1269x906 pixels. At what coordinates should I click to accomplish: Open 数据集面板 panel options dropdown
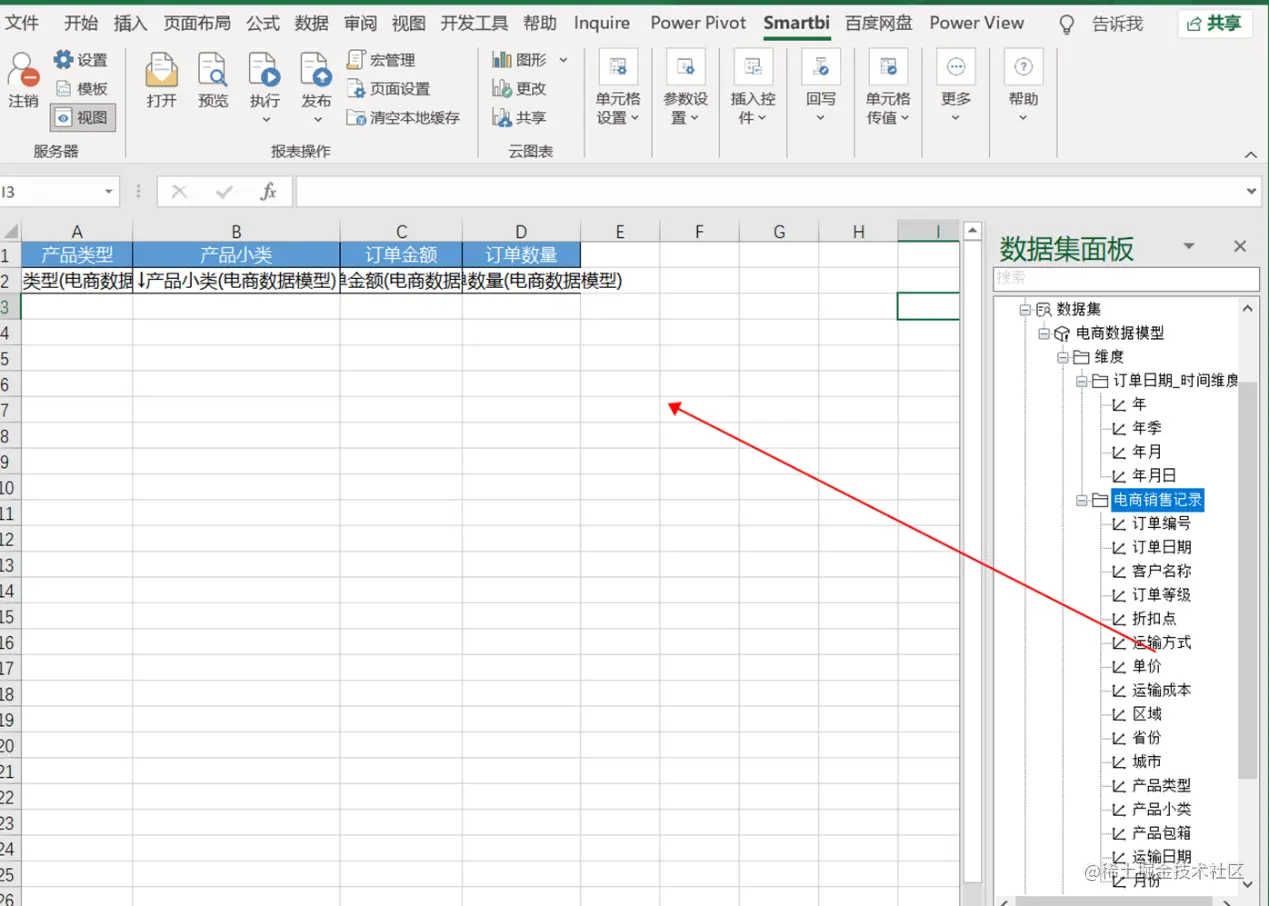tap(1189, 246)
